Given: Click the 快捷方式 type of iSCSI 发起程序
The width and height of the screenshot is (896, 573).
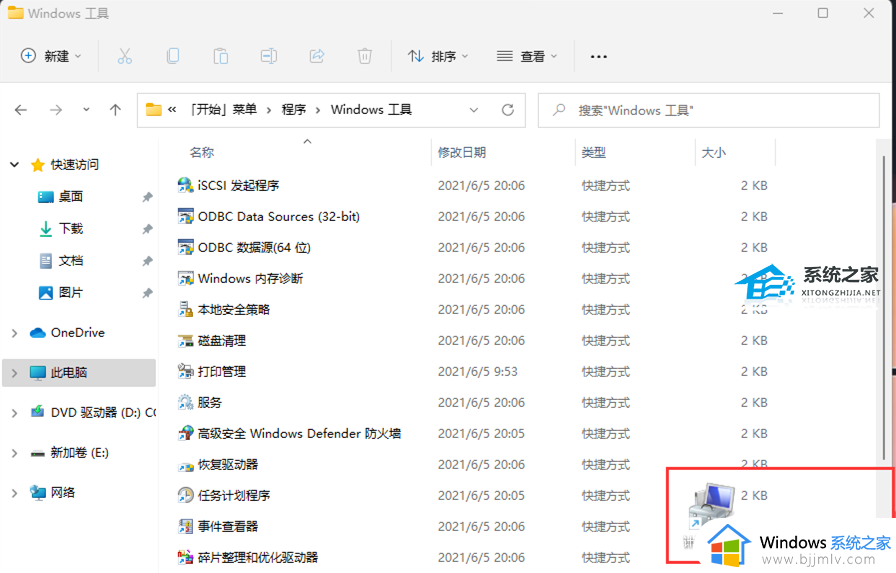Looking at the screenshot, I should (x=606, y=186).
